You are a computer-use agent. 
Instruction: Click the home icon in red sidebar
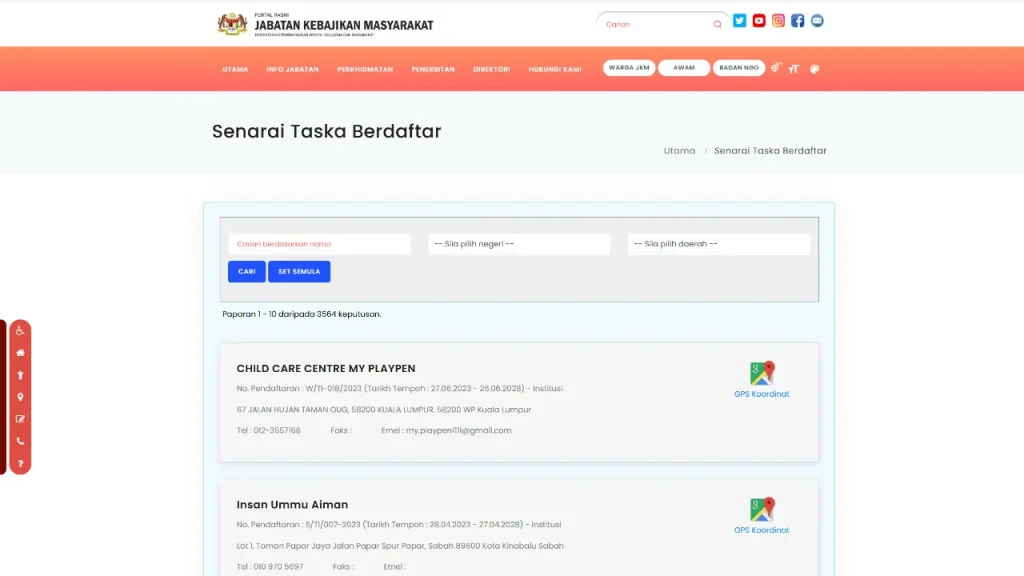click(x=20, y=353)
